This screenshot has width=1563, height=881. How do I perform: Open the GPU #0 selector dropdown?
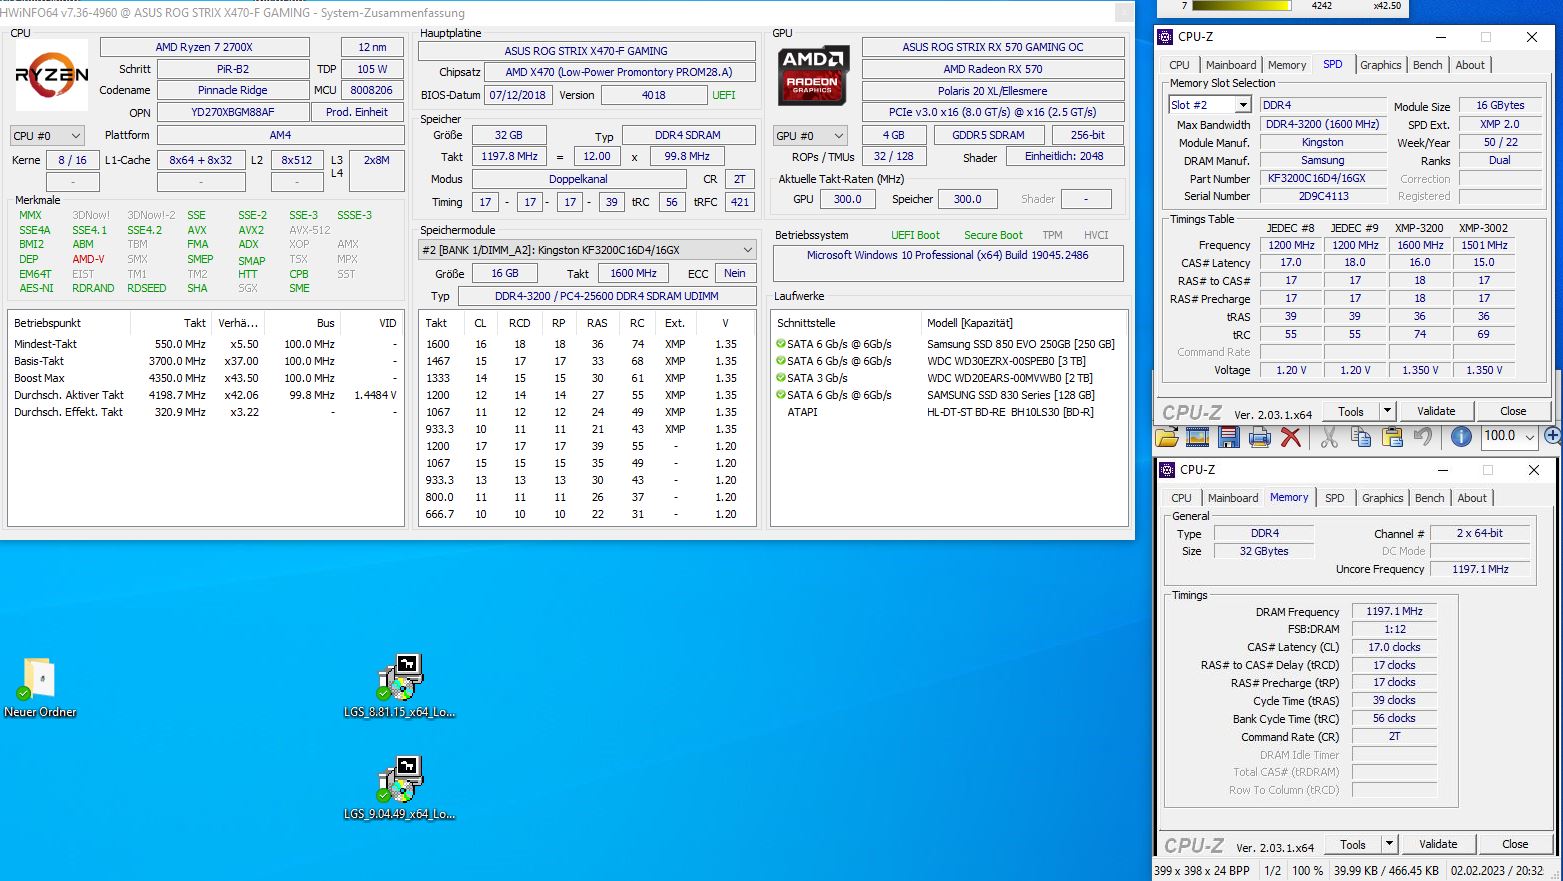[811, 136]
